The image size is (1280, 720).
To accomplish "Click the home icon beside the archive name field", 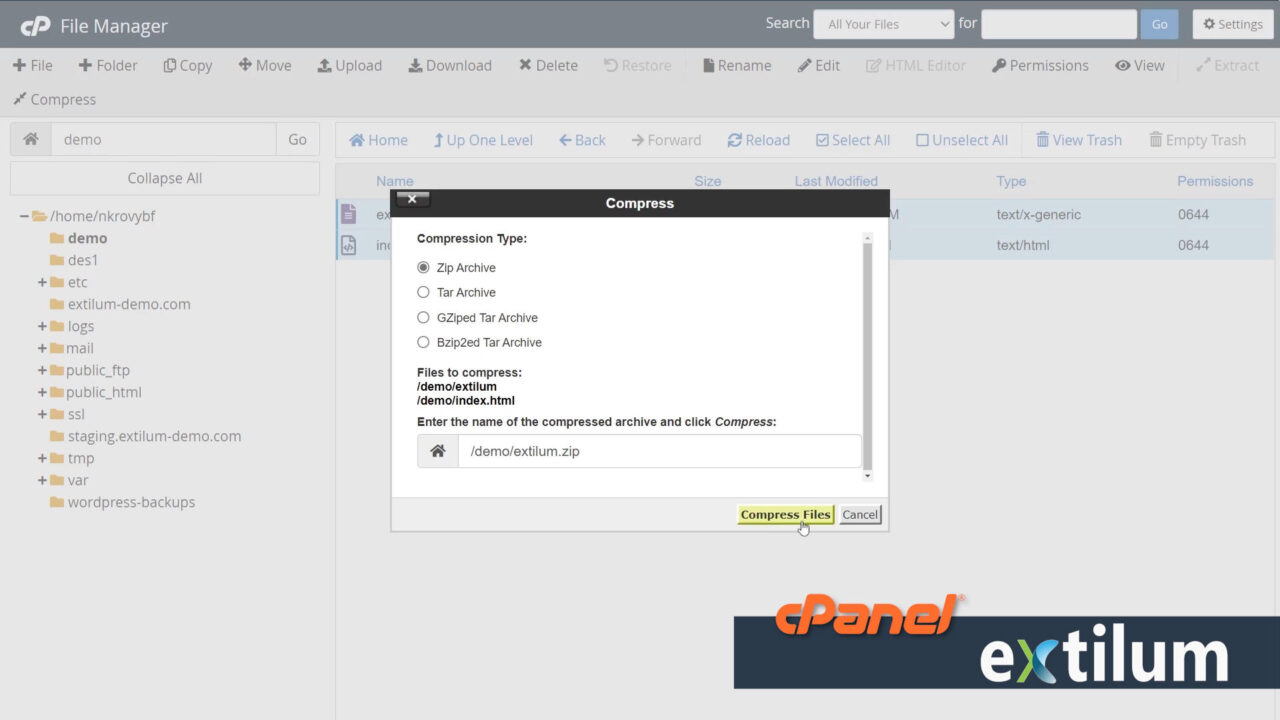I will click(x=437, y=451).
